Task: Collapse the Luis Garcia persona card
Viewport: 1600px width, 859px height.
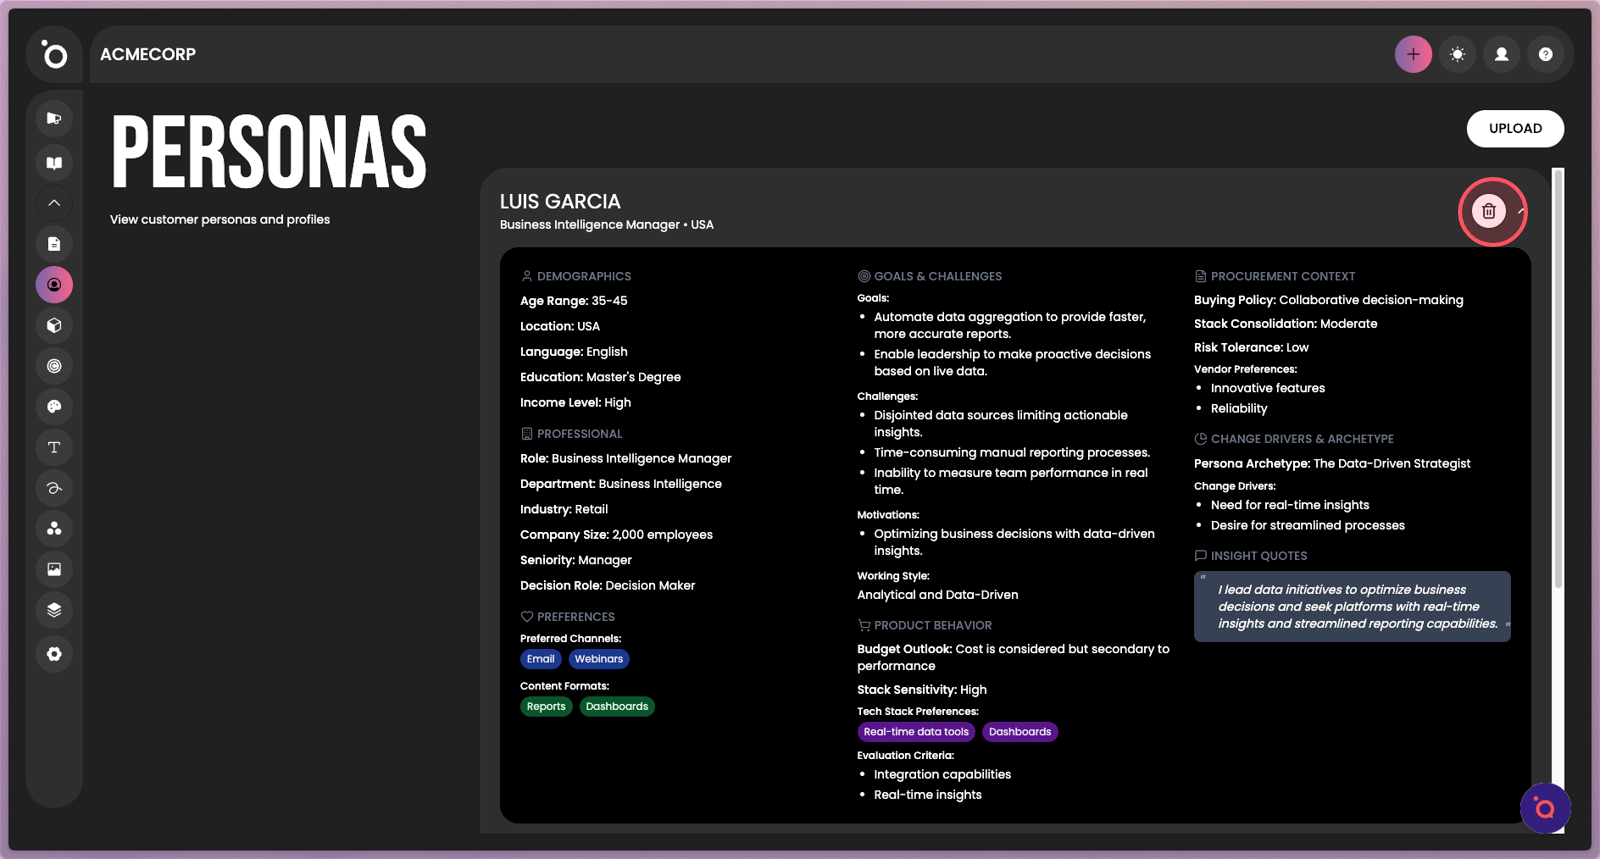Action: tap(1521, 211)
